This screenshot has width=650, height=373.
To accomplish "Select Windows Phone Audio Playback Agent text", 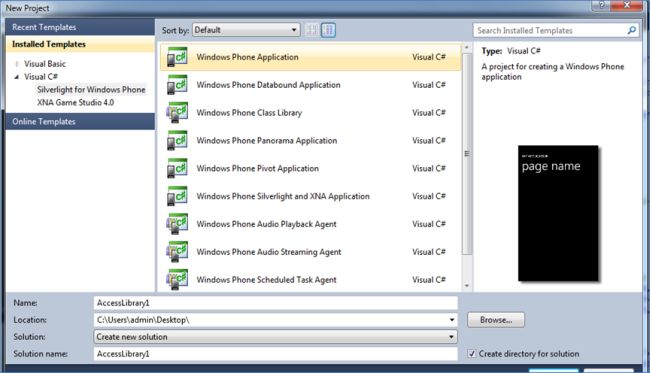I will click(267, 224).
